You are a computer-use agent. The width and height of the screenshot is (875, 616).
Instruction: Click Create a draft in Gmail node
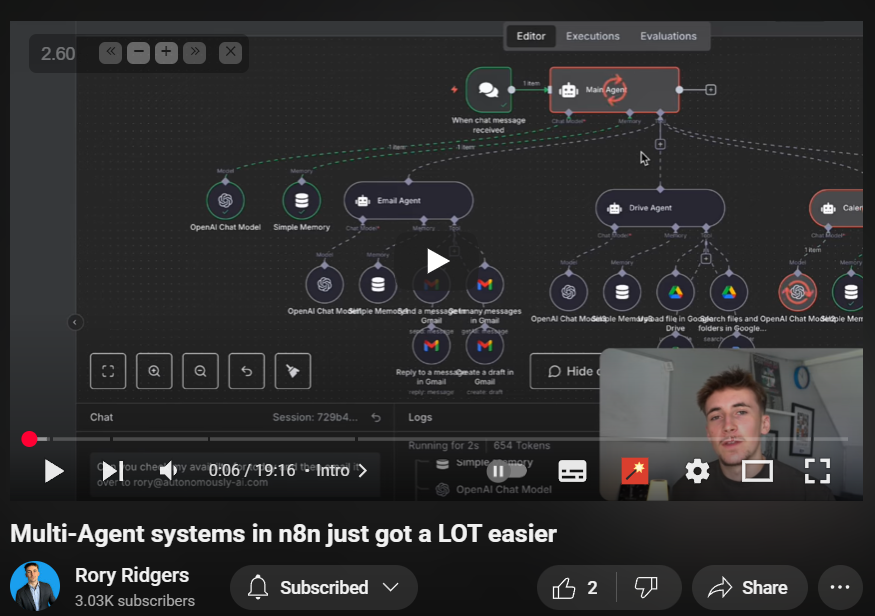484,346
